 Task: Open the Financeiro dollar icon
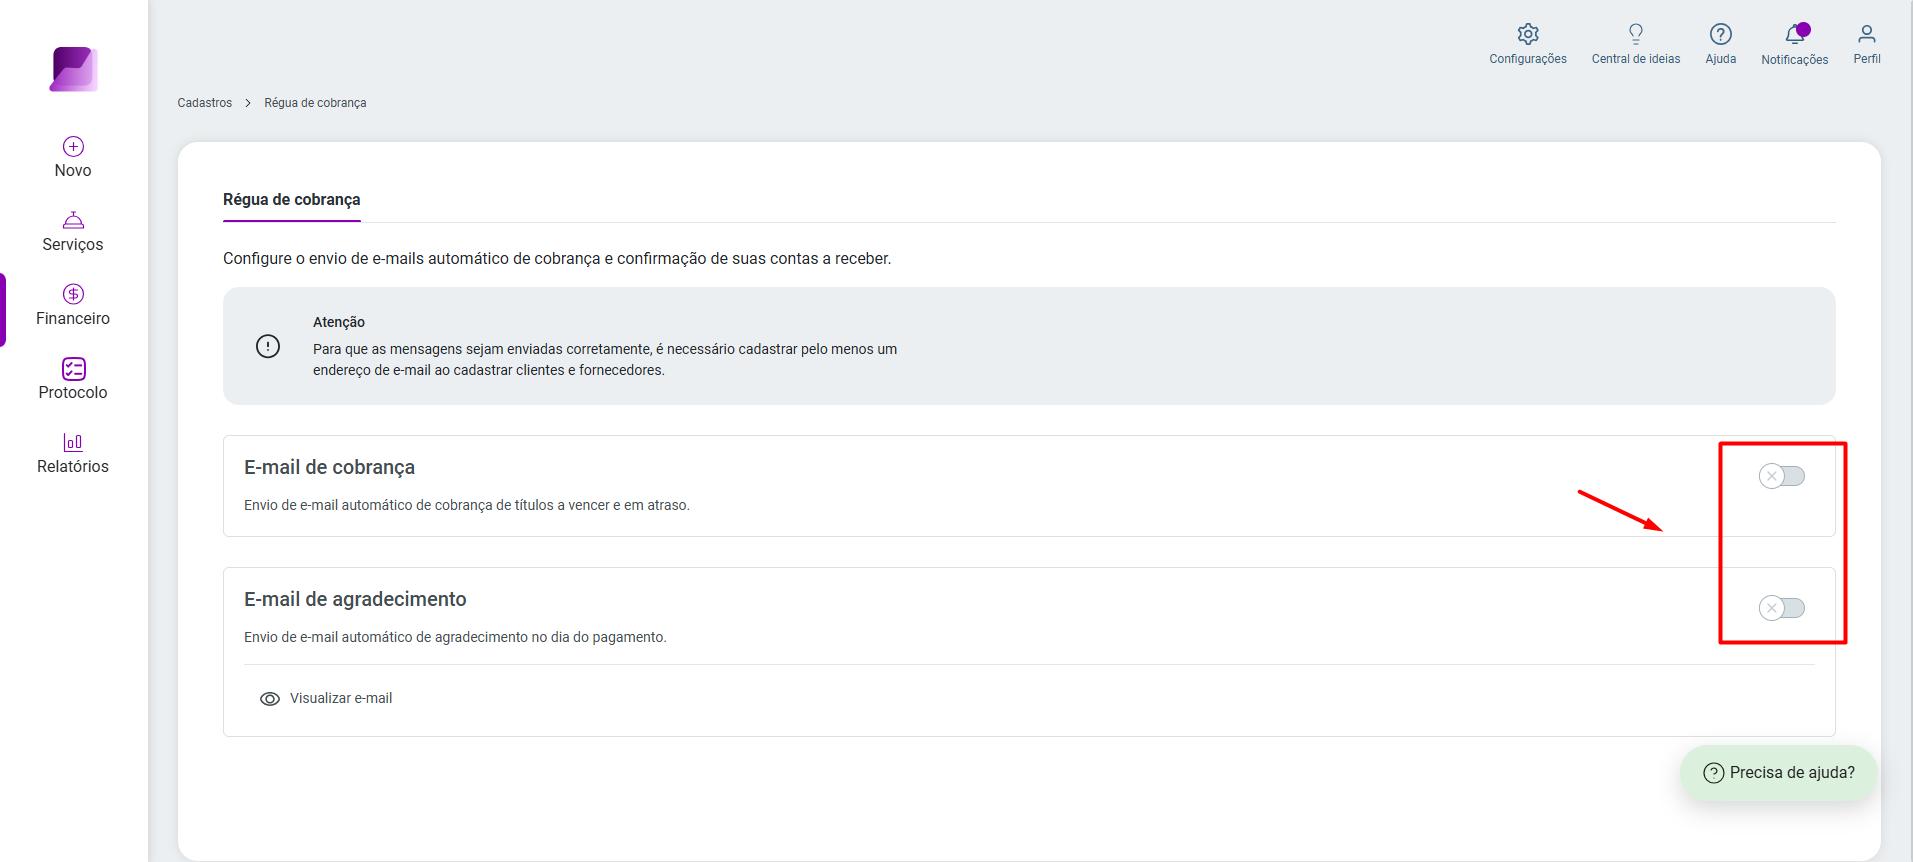tap(73, 294)
